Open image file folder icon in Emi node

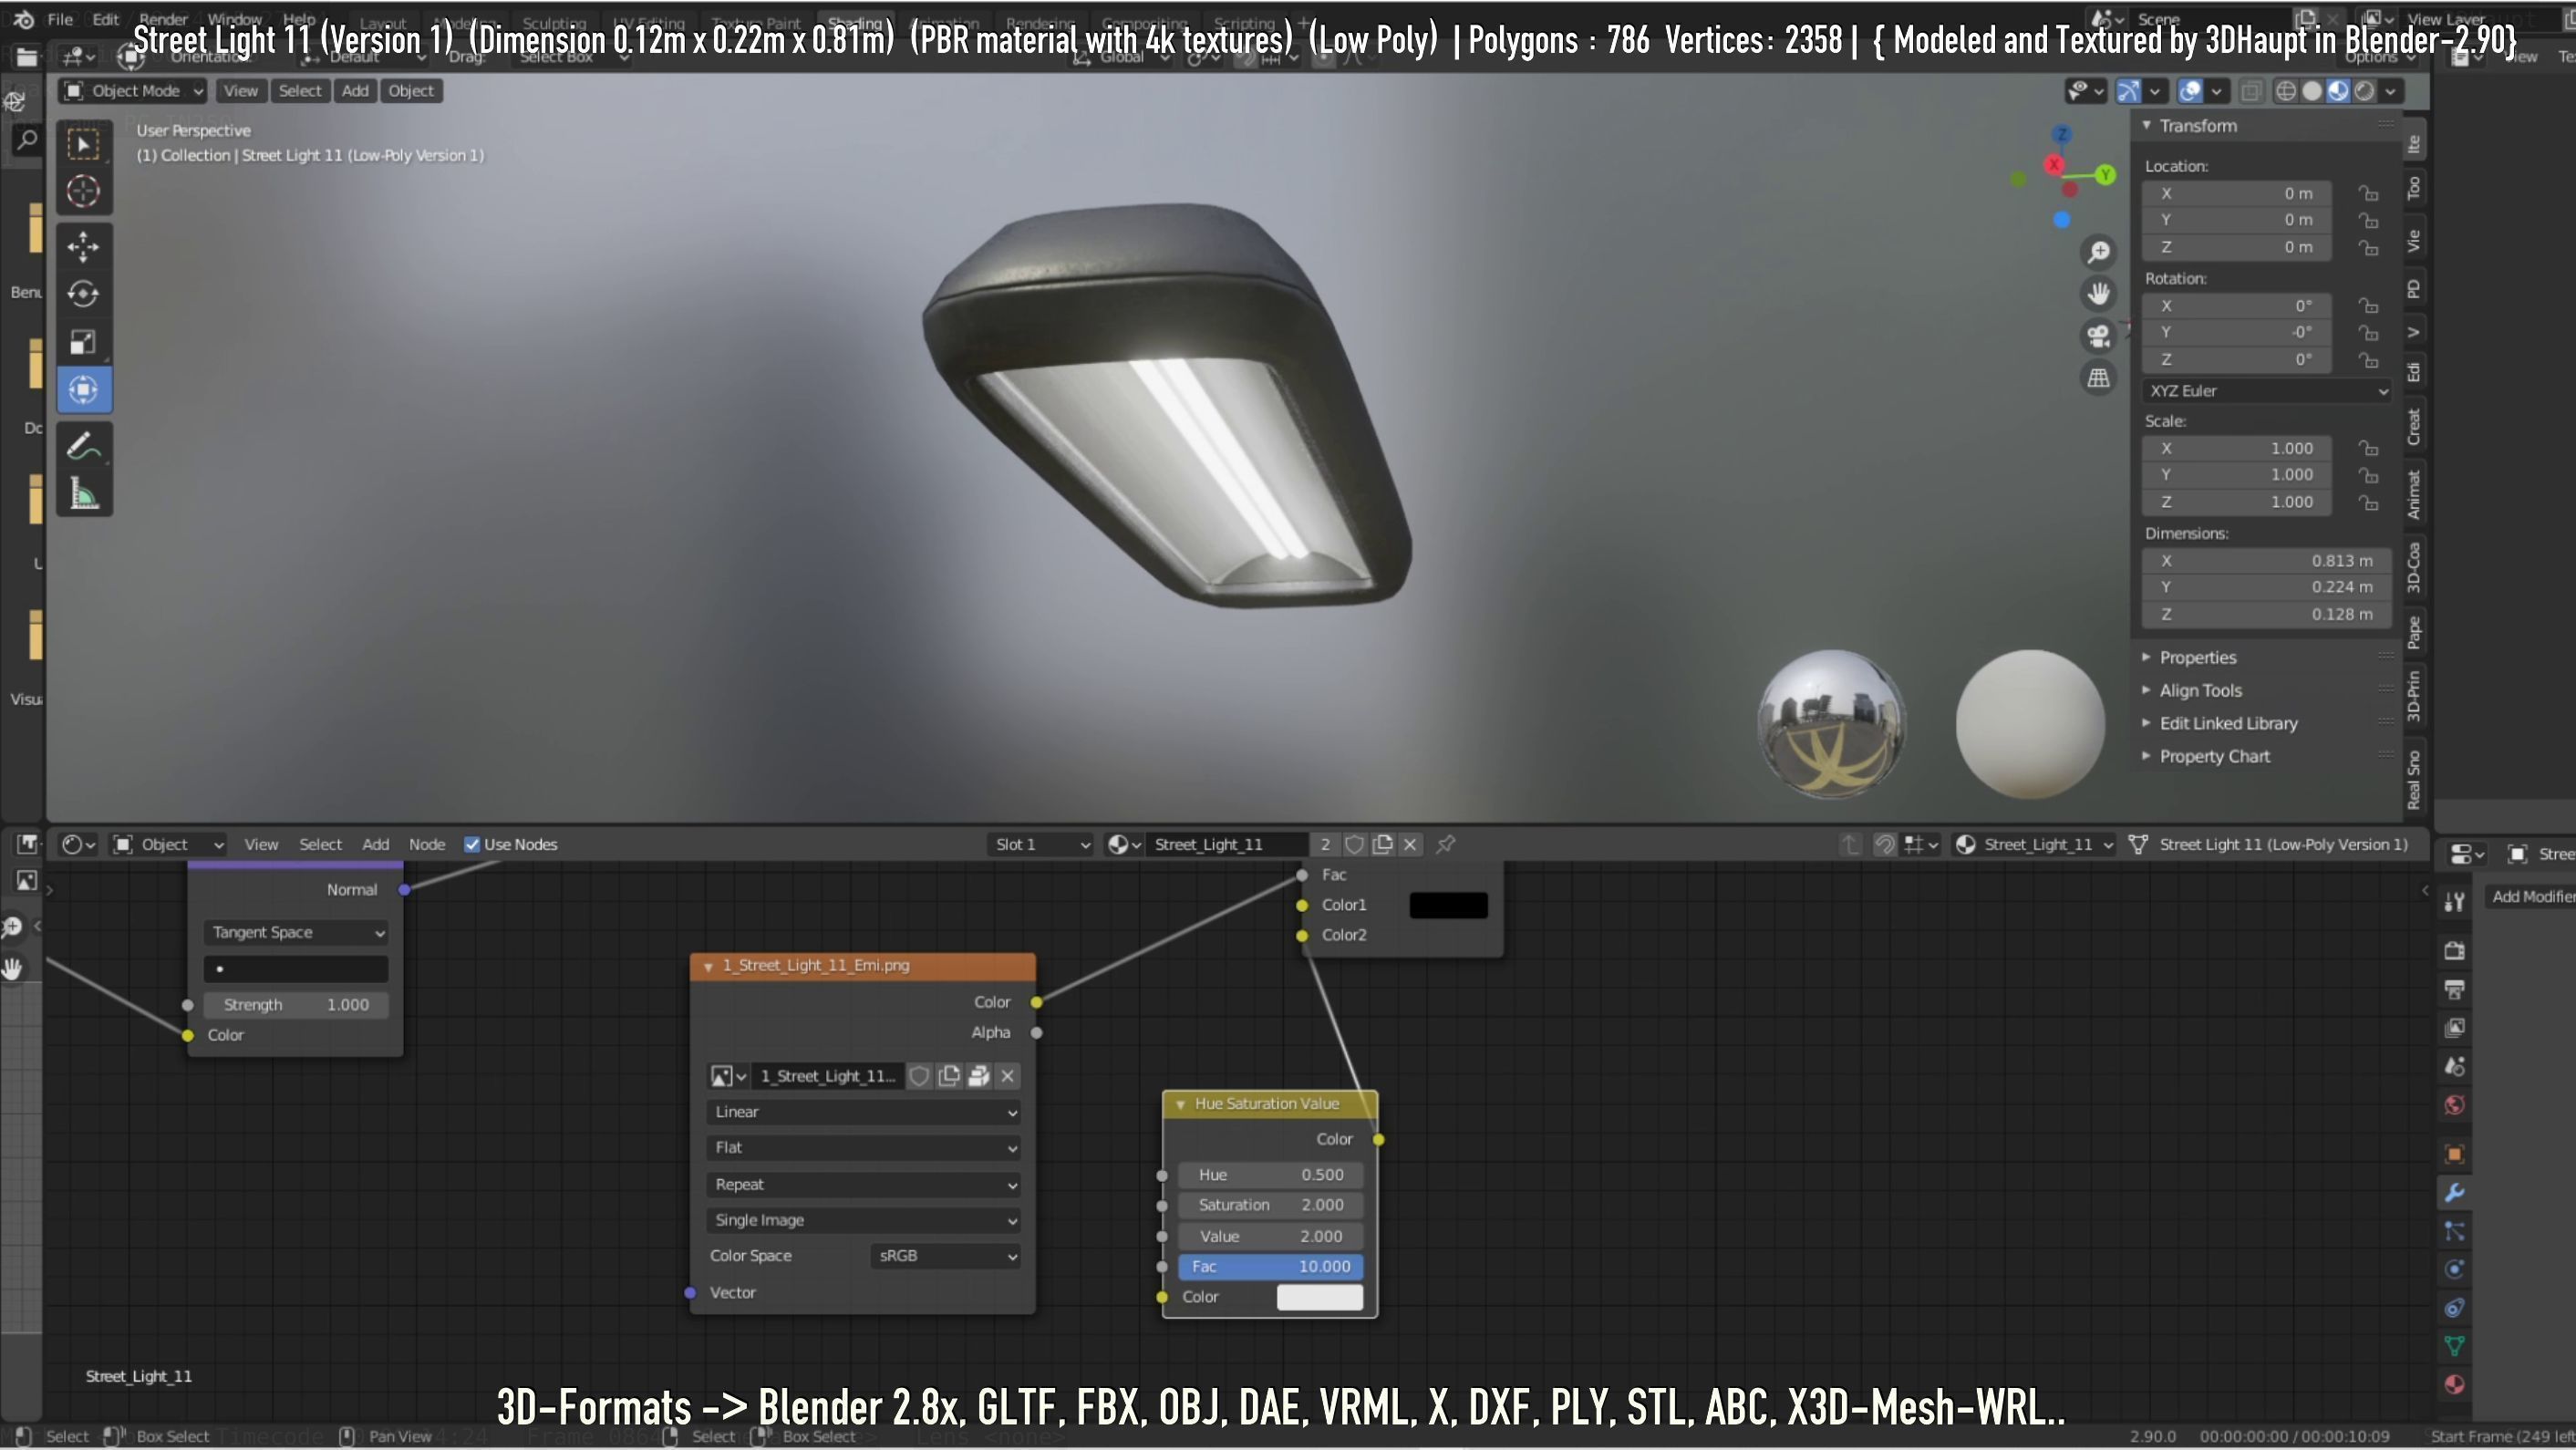[x=979, y=1076]
